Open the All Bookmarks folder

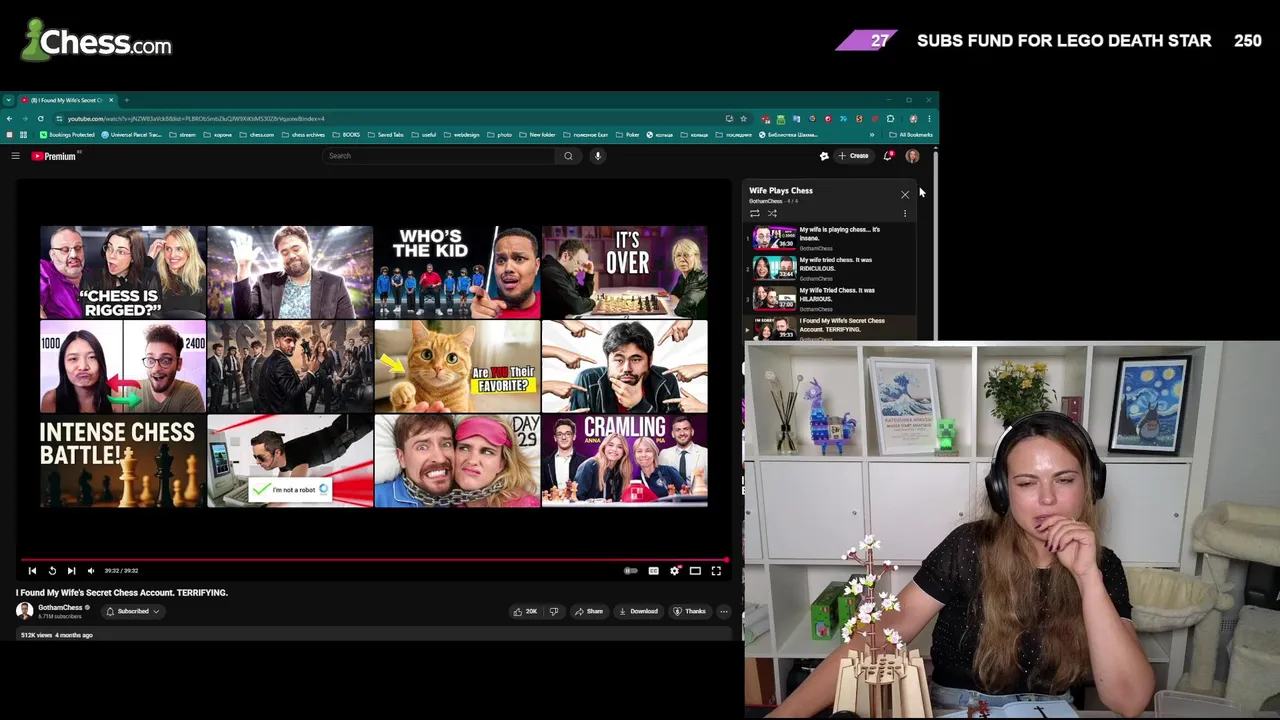point(911,135)
